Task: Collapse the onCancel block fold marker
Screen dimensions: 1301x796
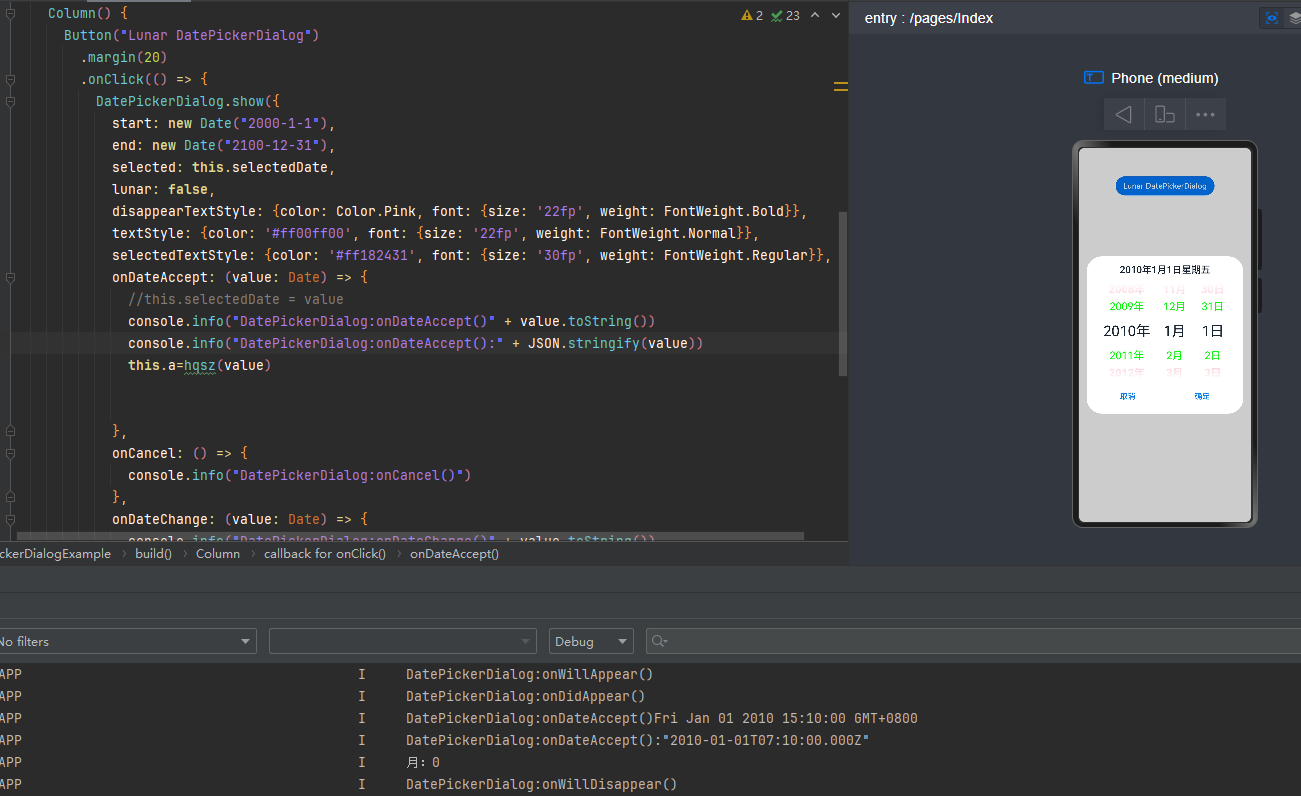Action: point(10,453)
